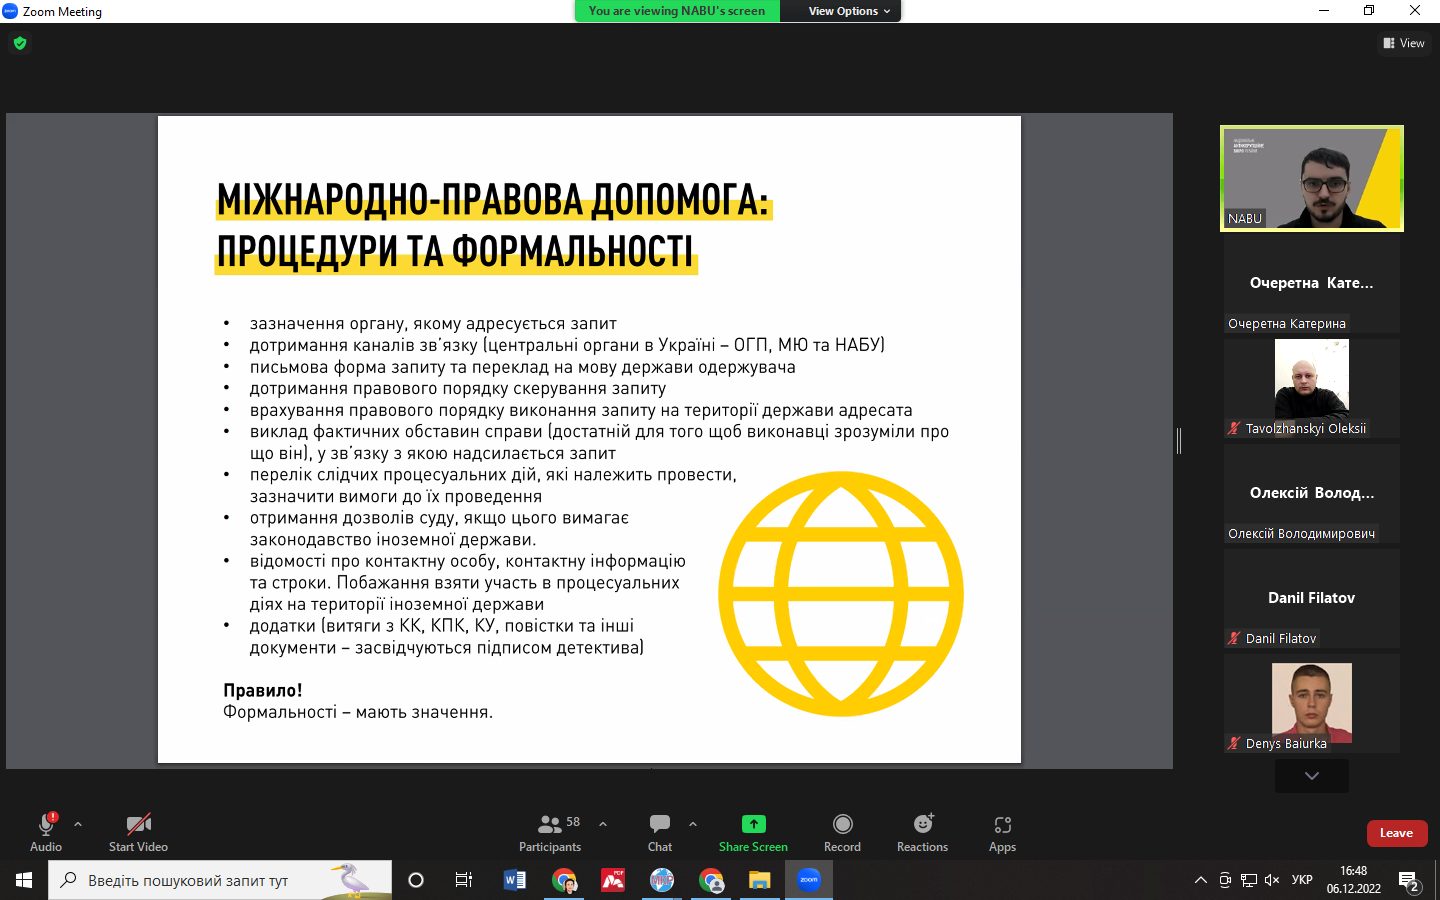Expand the Participants options caret
This screenshot has width=1440, height=900.
click(x=603, y=824)
